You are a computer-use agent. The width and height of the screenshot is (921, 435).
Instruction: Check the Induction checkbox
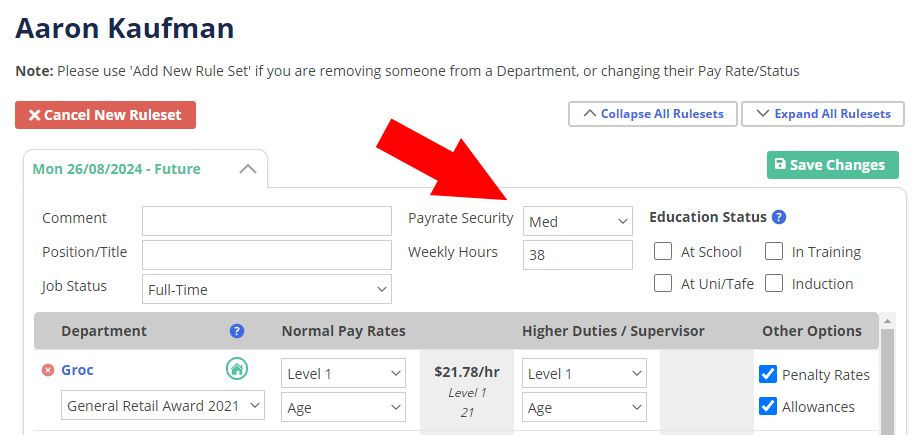[774, 284]
